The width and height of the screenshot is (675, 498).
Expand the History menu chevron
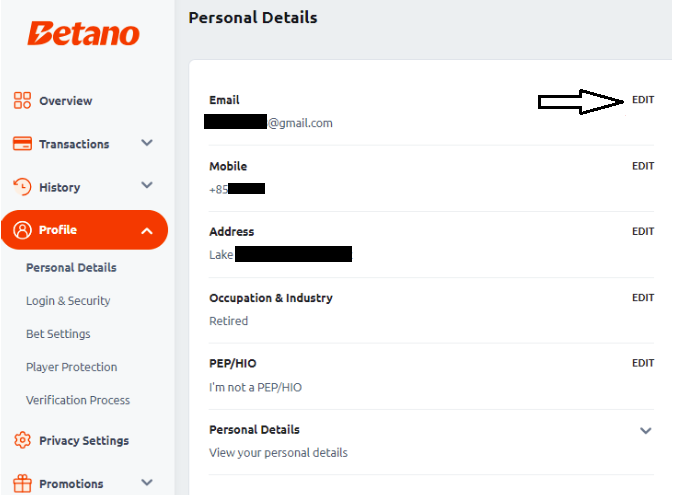tap(147, 186)
